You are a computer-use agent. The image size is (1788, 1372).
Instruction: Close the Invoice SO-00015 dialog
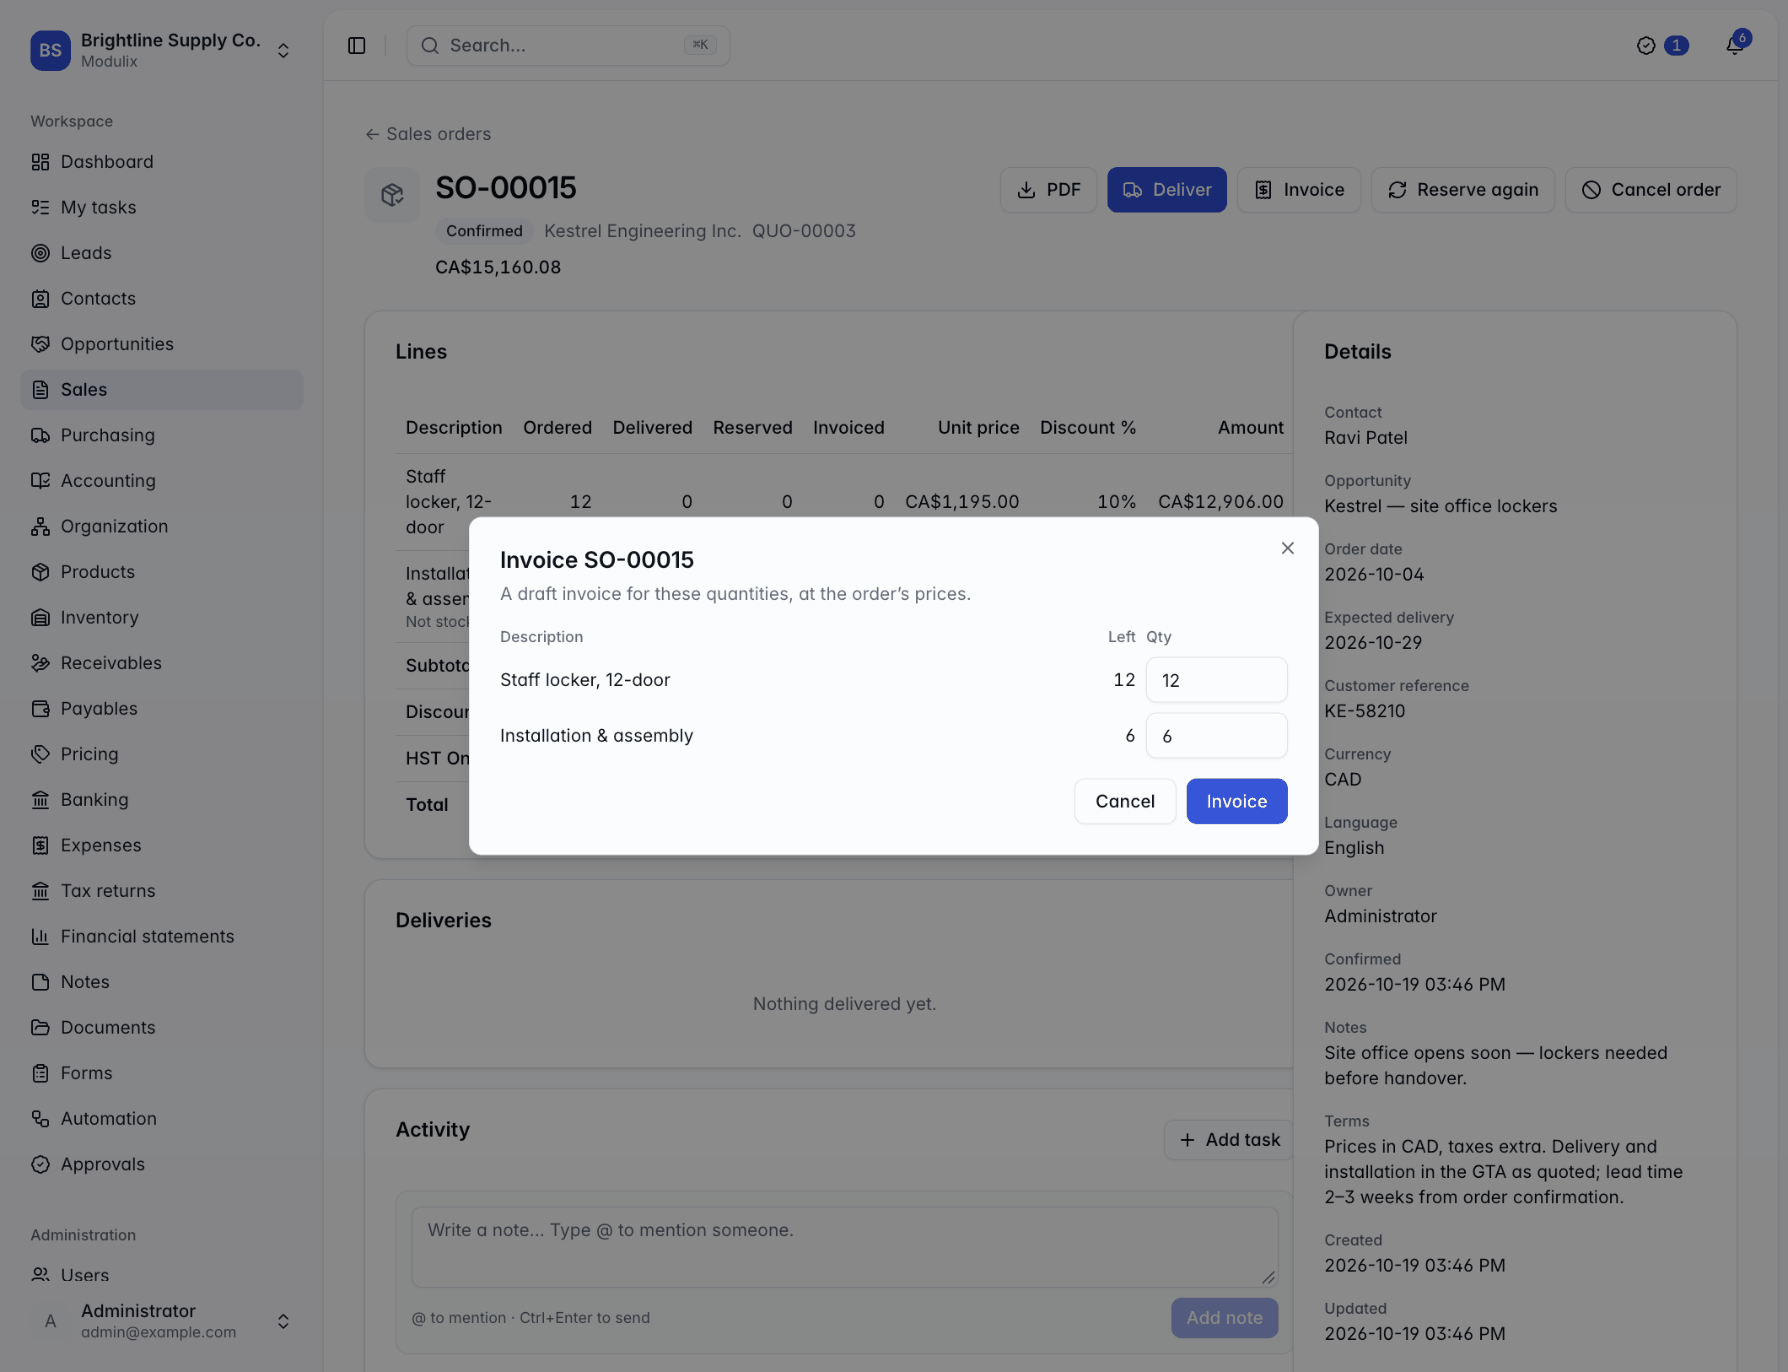pos(1288,548)
